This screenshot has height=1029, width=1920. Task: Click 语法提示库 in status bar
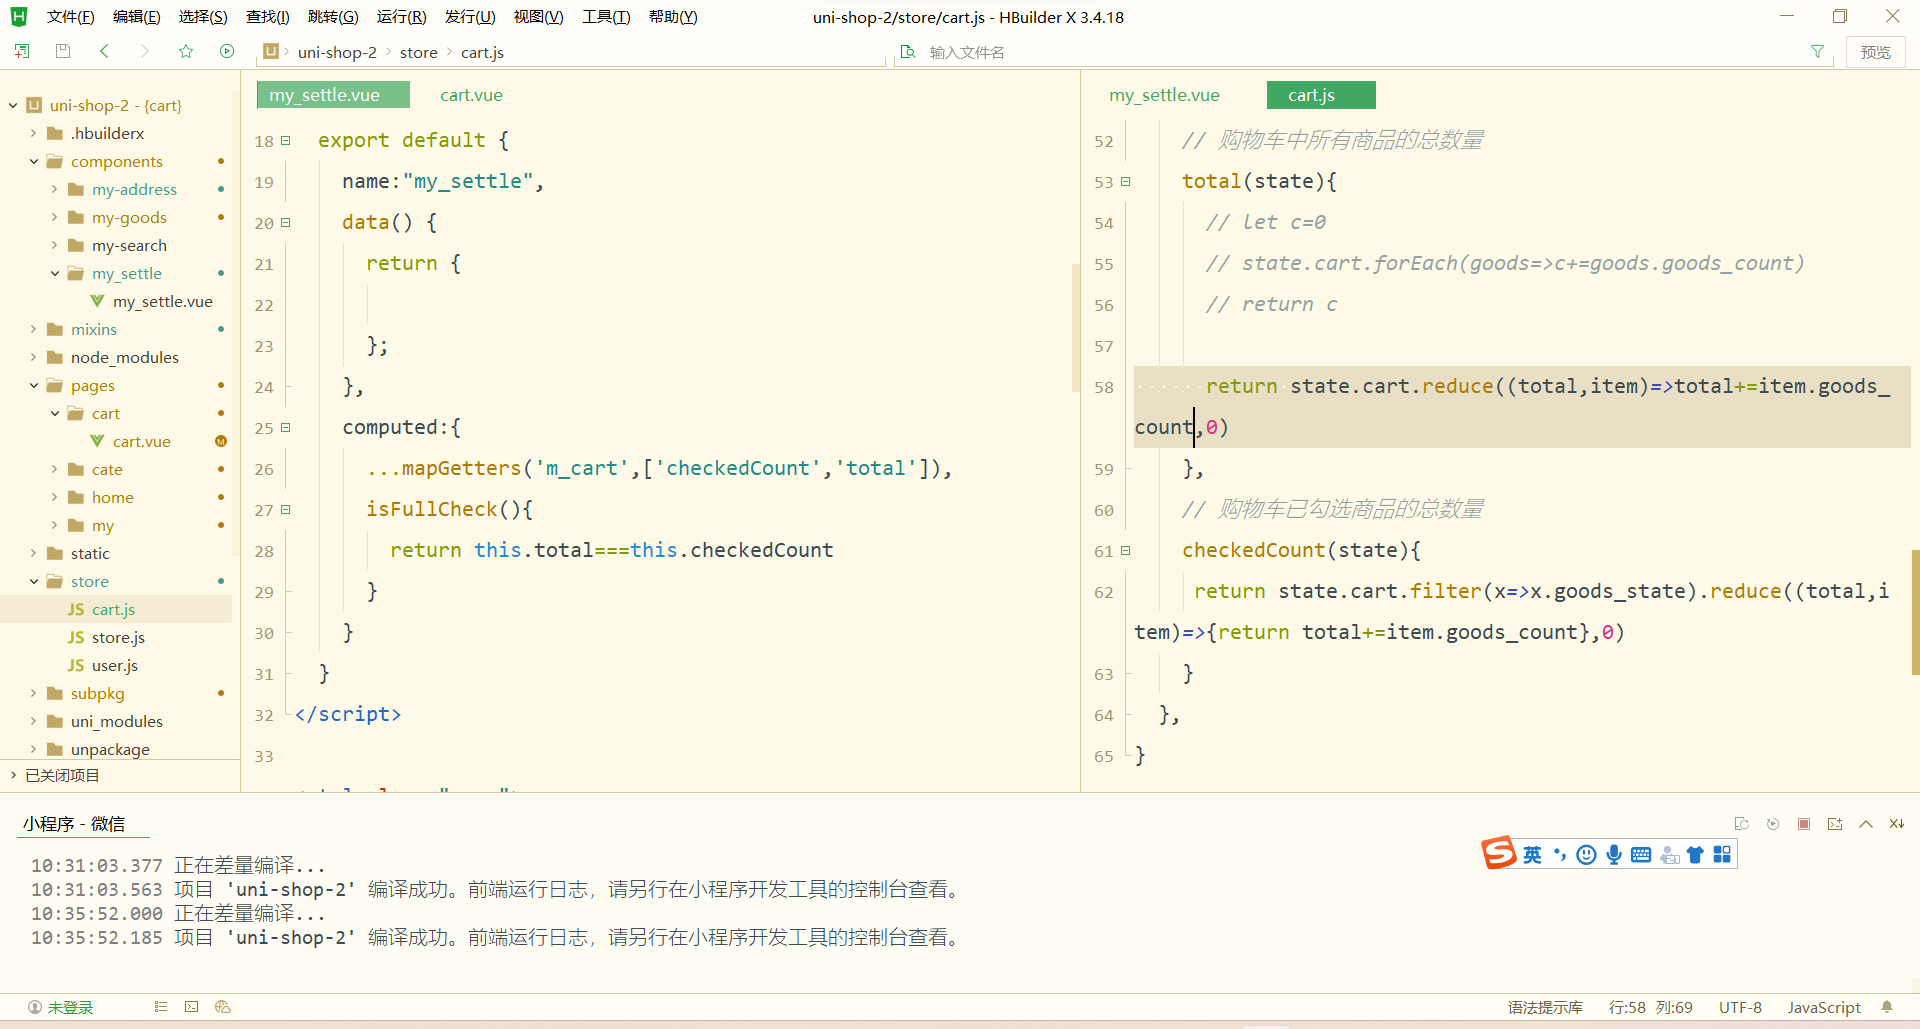(x=1545, y=1007)
